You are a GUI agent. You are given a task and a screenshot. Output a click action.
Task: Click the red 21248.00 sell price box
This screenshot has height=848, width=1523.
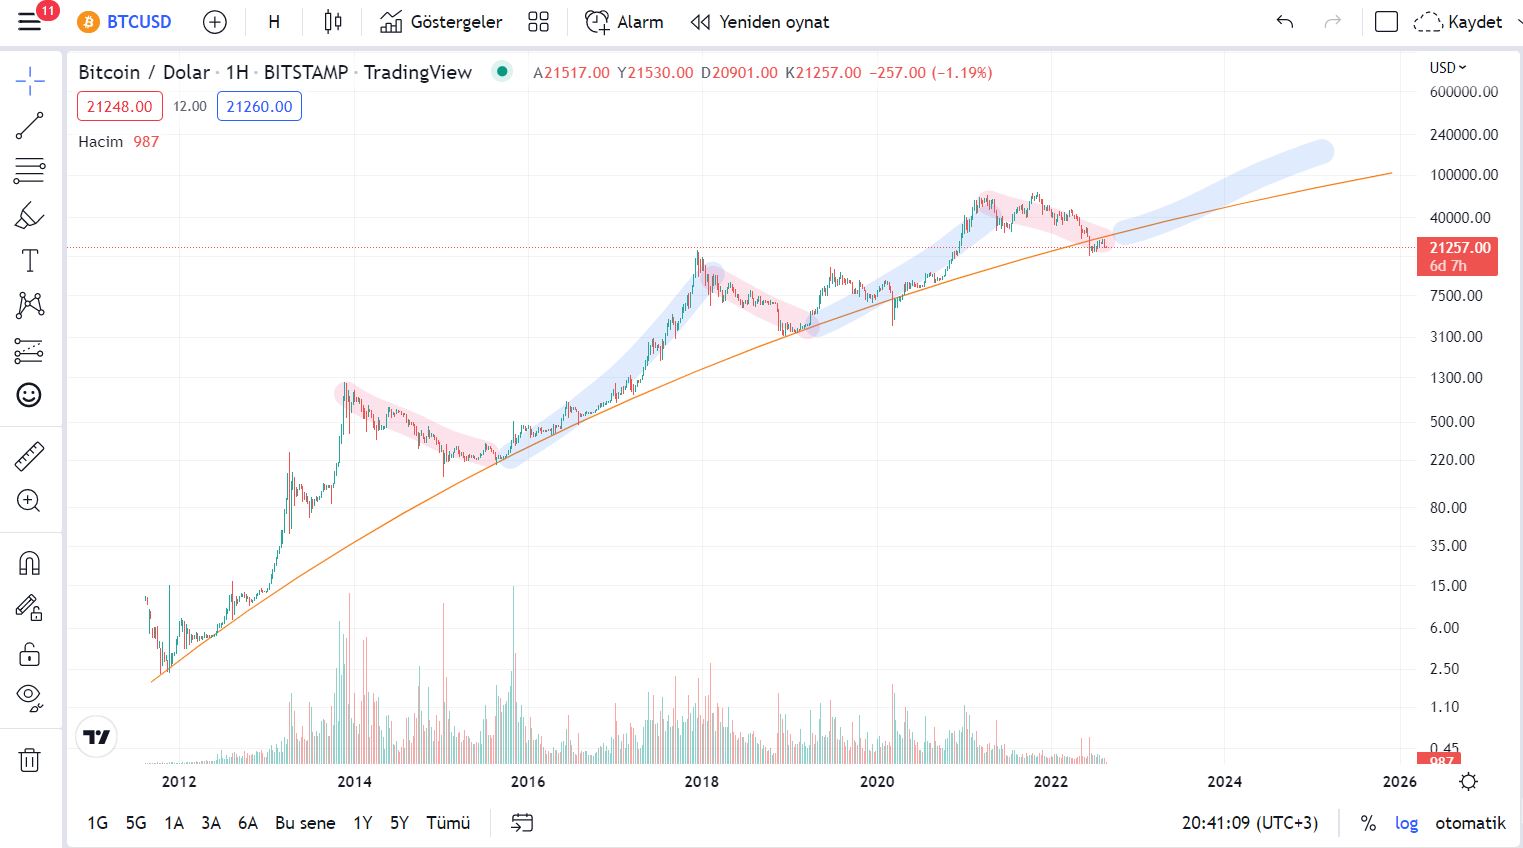pos(120,106)
